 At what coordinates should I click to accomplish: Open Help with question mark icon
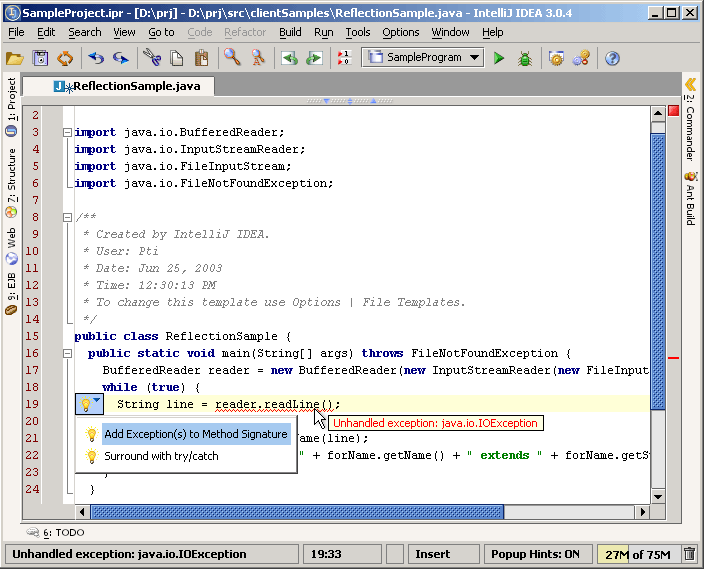[612, 58]
